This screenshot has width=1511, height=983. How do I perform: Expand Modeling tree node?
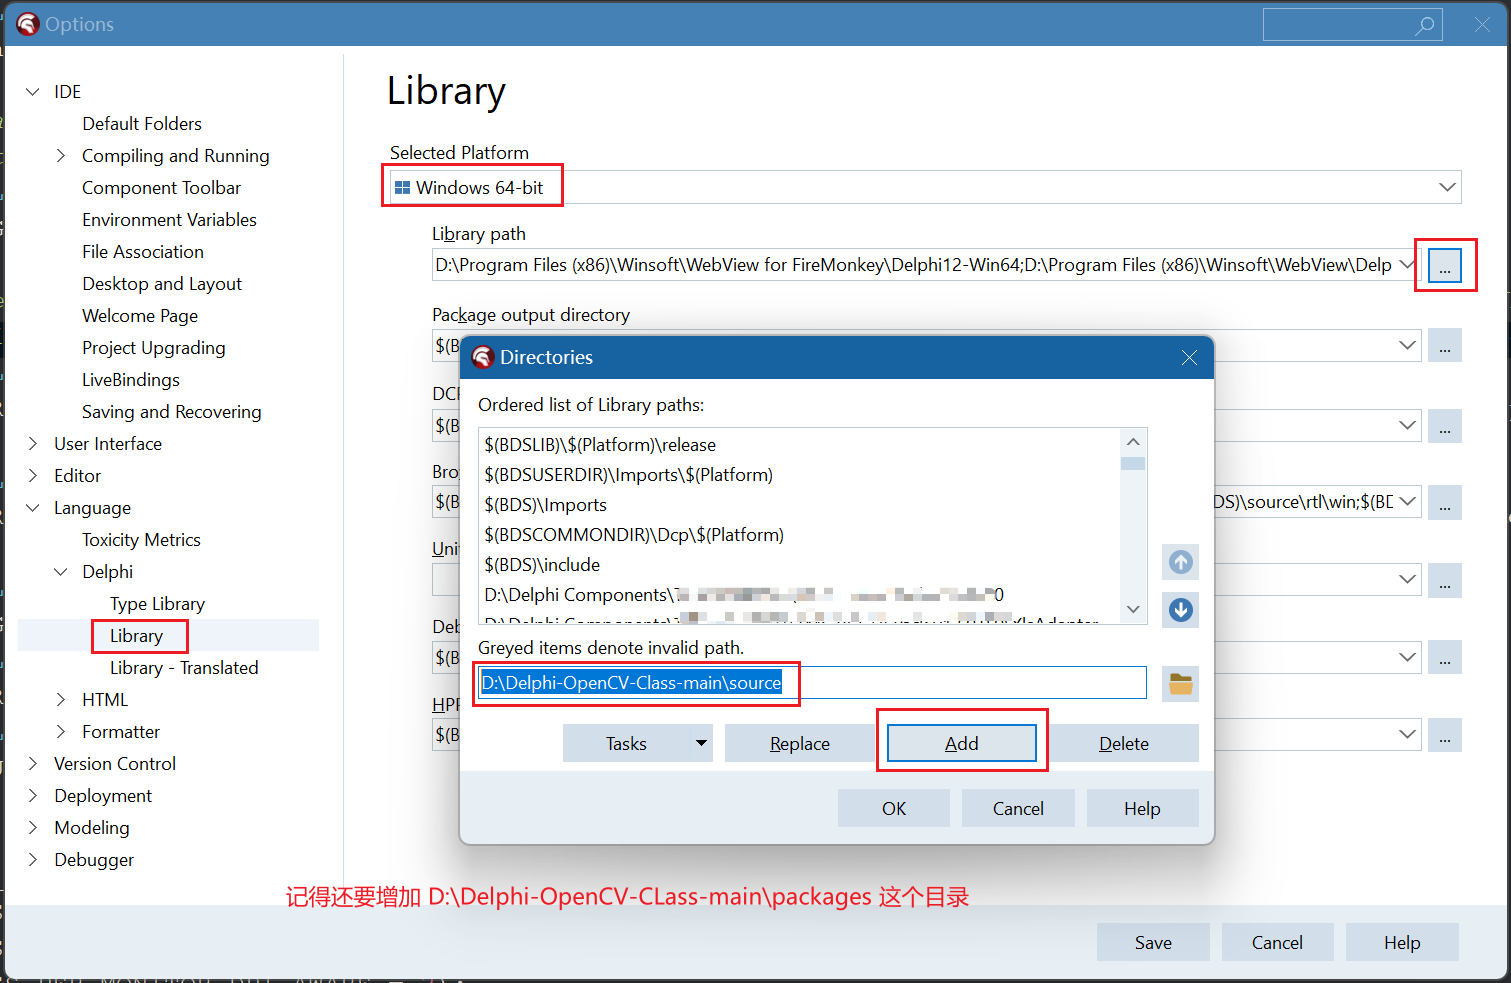tap(33, 828)
